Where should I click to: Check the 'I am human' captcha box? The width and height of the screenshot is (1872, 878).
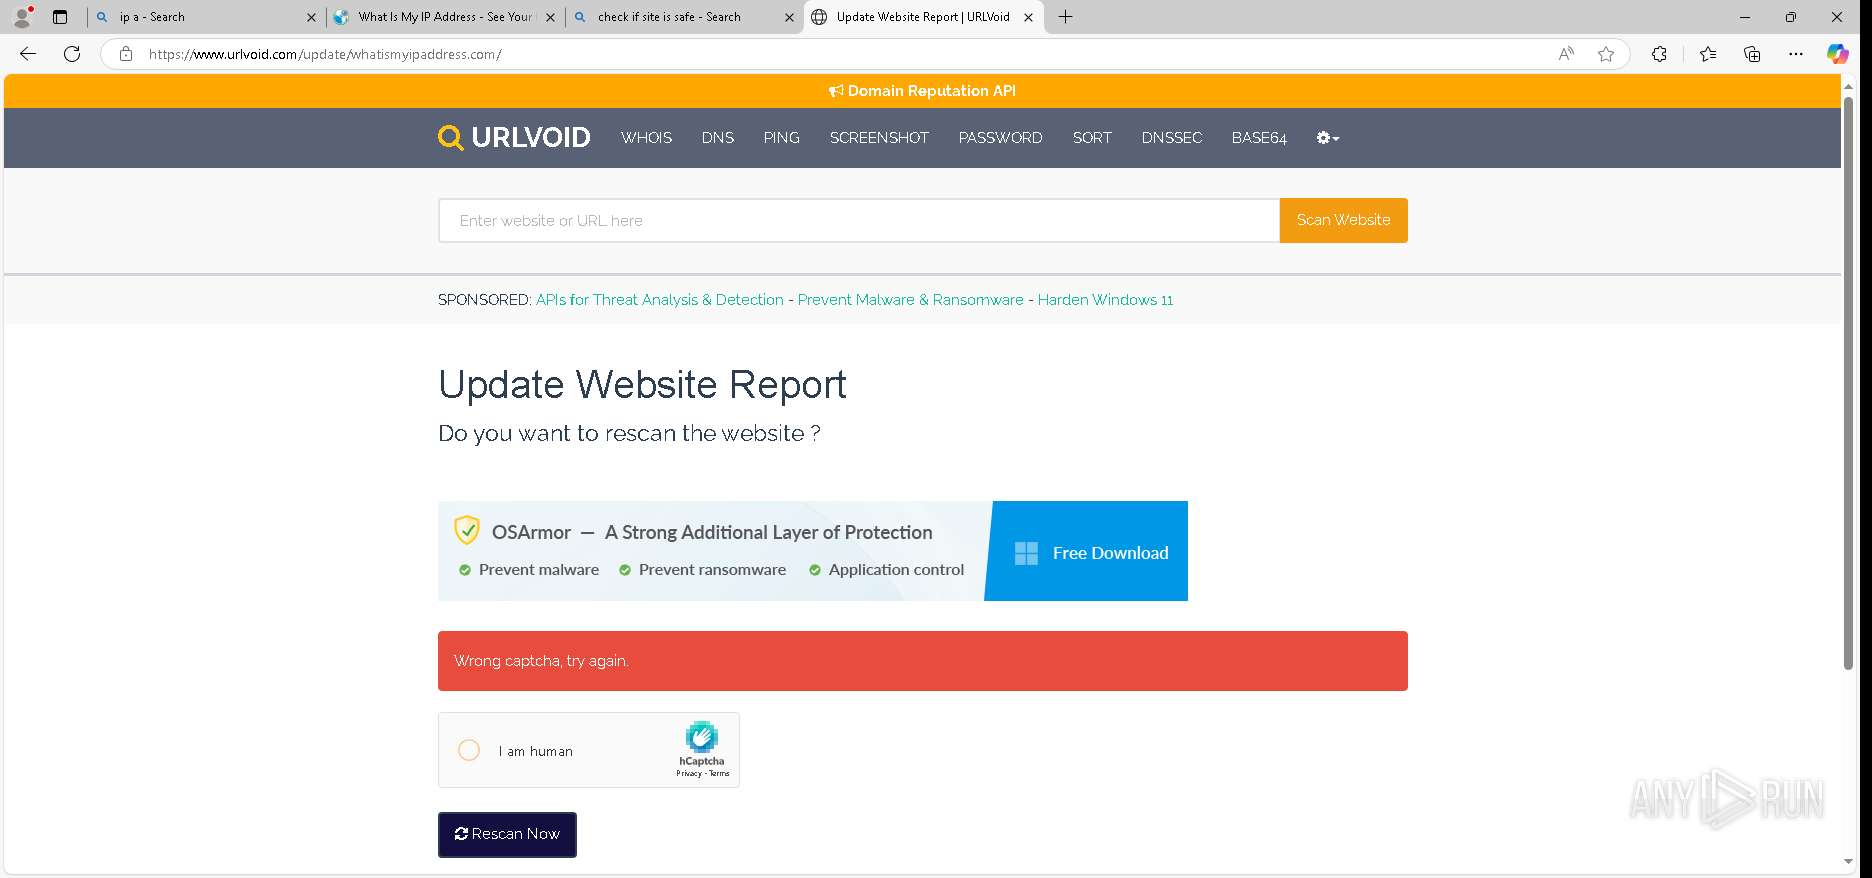click(469, 750)
